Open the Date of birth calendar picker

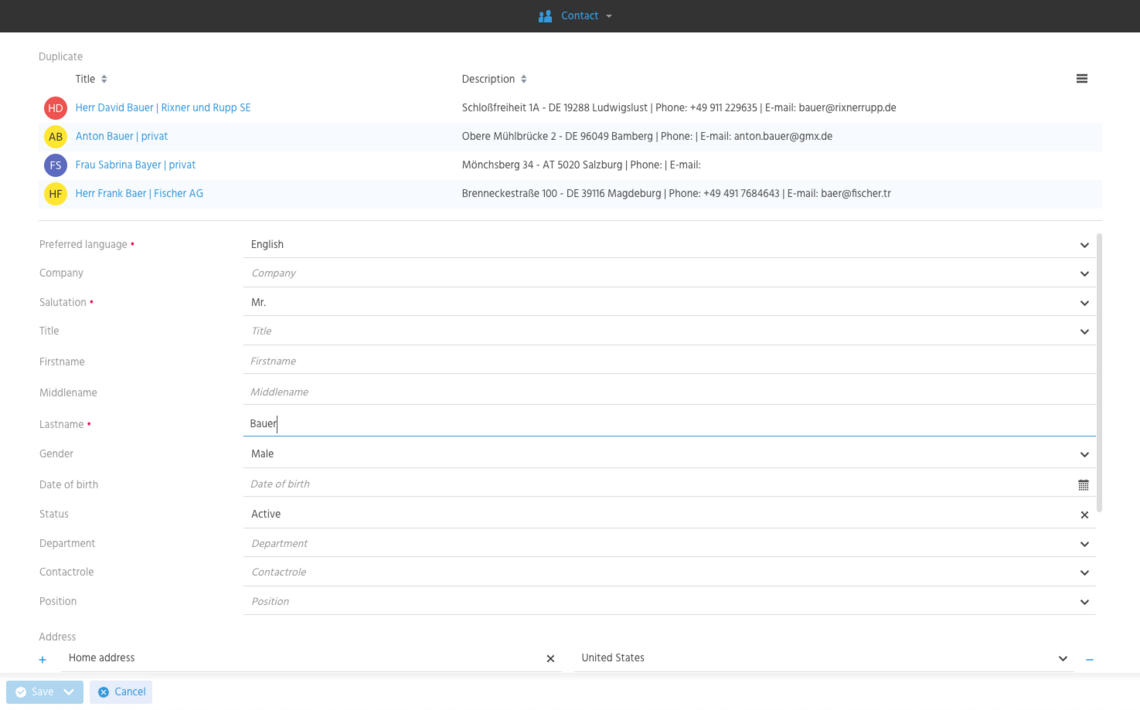click(x=1083, y=485)
